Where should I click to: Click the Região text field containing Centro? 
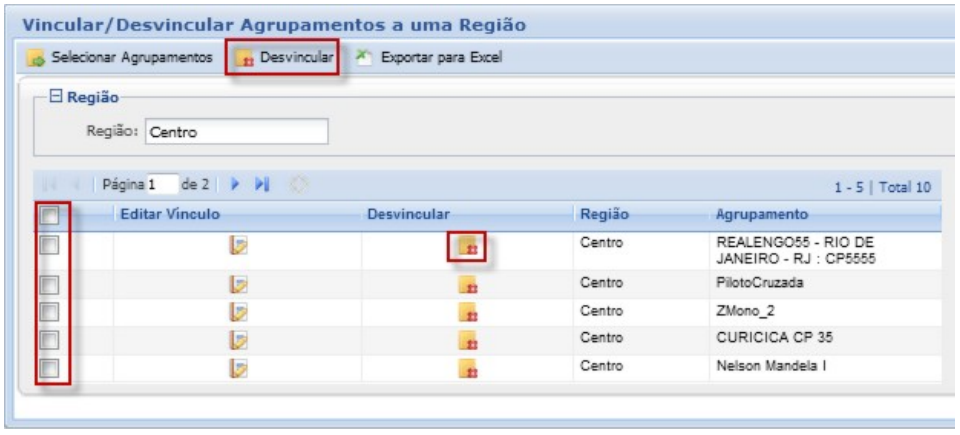(236, 131)
